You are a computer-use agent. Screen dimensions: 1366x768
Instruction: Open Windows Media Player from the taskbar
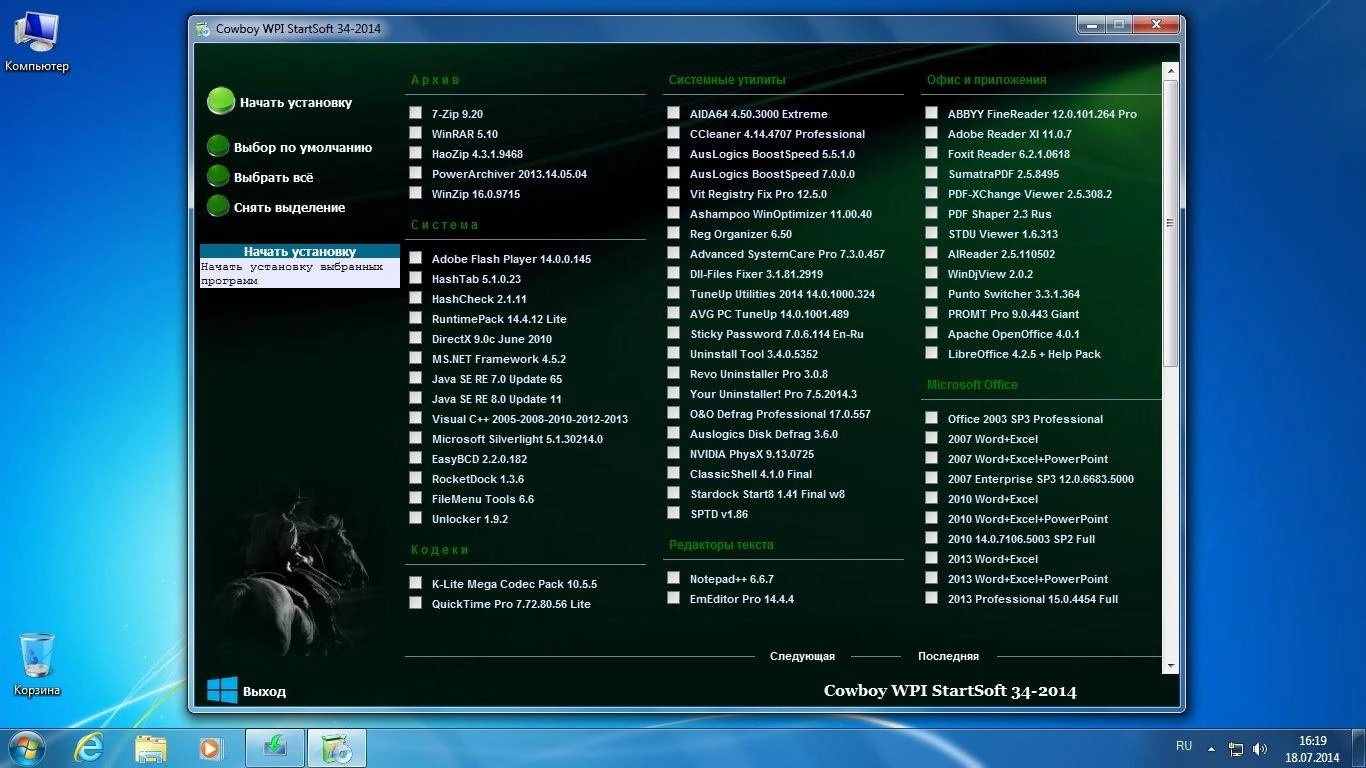tap(211, 748)
